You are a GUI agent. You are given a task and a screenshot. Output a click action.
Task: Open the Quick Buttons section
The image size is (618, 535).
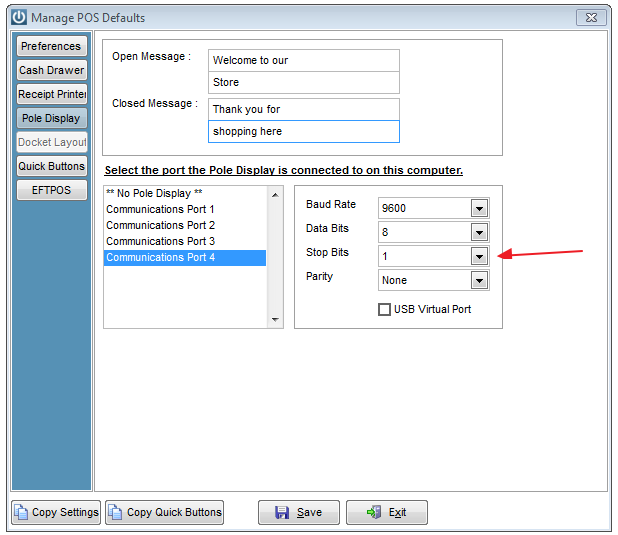pyautogui.click(x=52, y=166)
